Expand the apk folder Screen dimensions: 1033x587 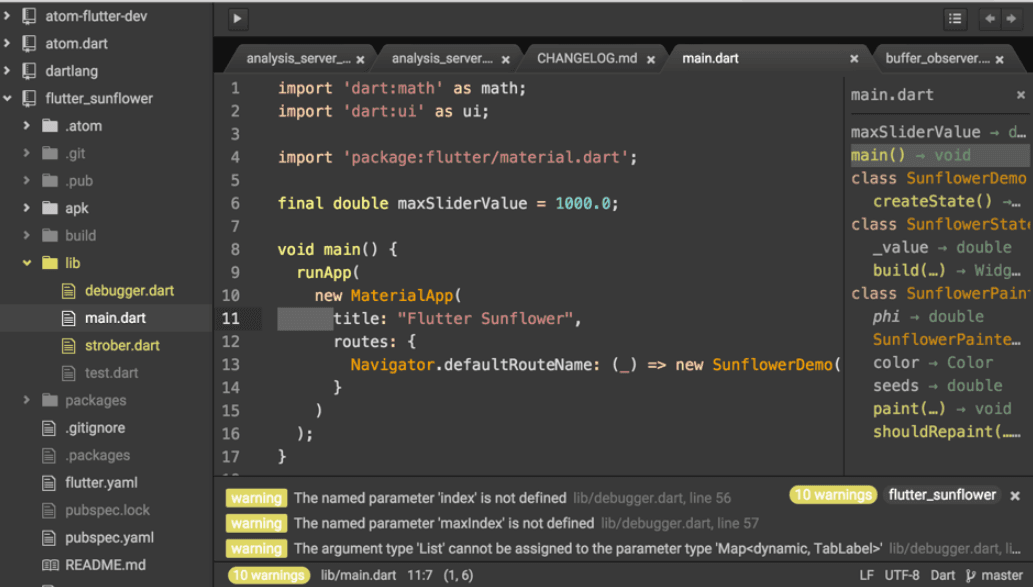26,208
